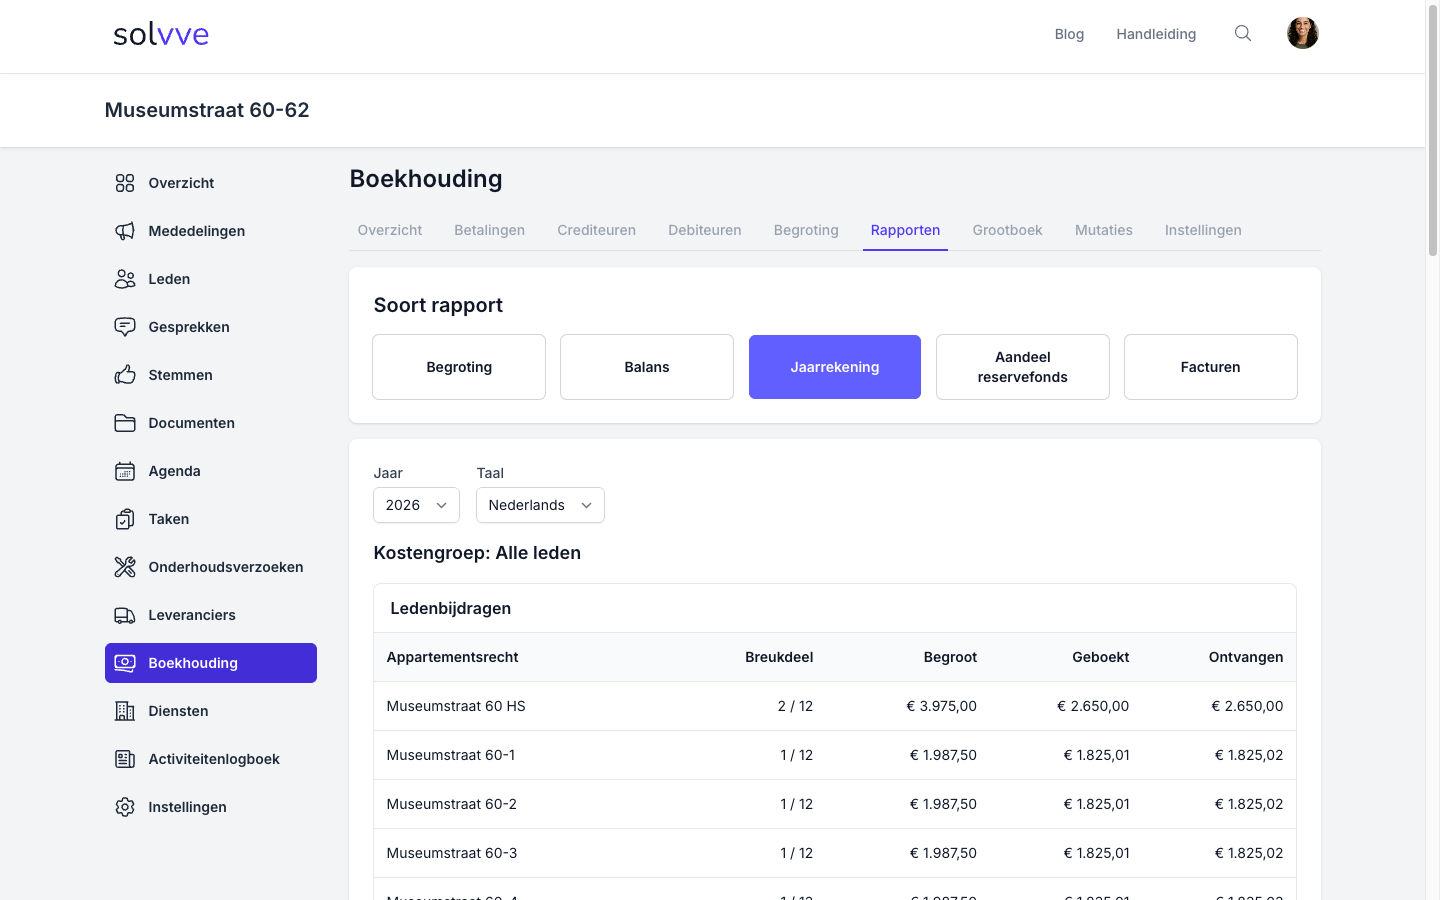Click the solvve logo
1440x900 pixels.
coord(161,34)
